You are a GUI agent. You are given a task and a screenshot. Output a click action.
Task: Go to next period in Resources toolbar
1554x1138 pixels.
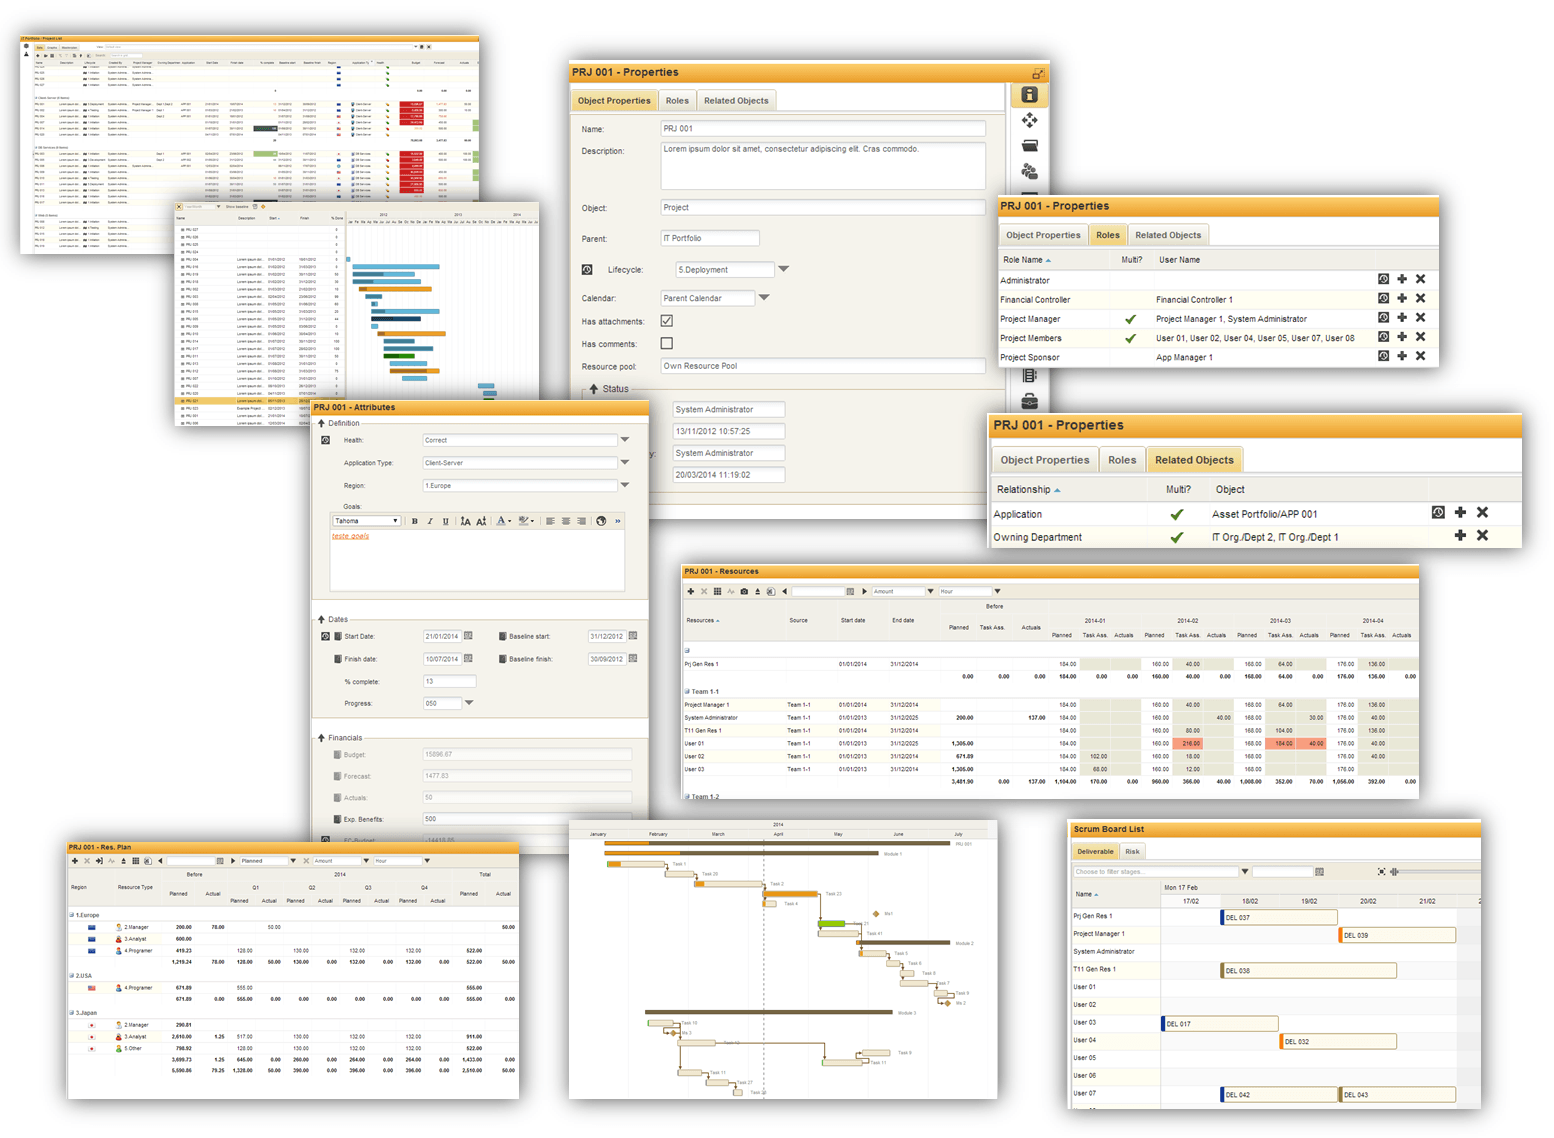[865, 591]
